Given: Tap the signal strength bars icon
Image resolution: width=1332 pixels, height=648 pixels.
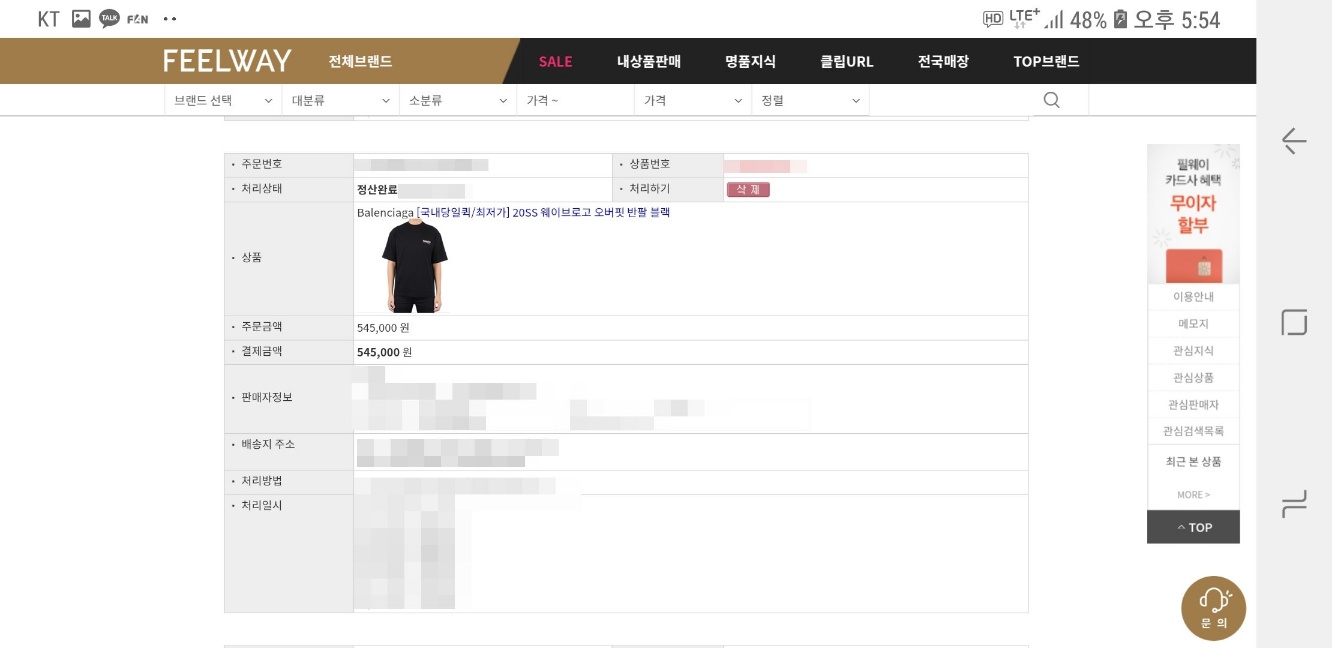Looking at the screenshot, I should pos(1054,19).
